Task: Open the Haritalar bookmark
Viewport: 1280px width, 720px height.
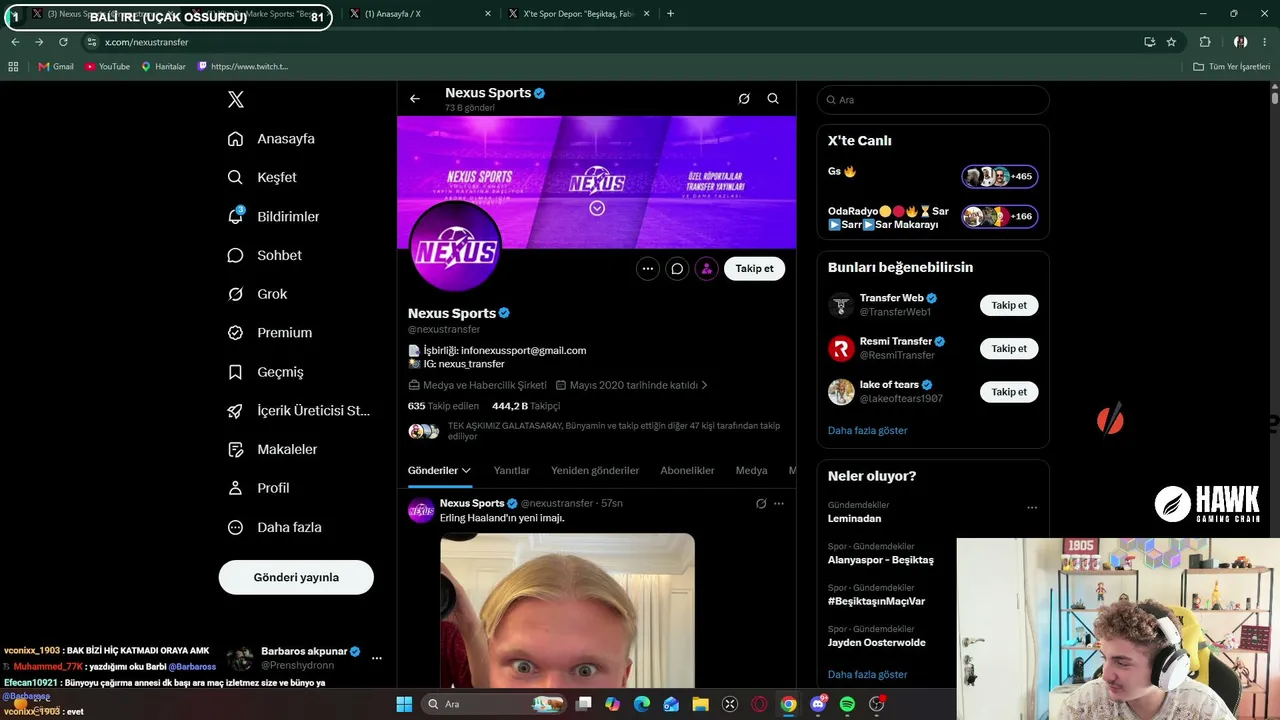Action: [x=163, y=67]
